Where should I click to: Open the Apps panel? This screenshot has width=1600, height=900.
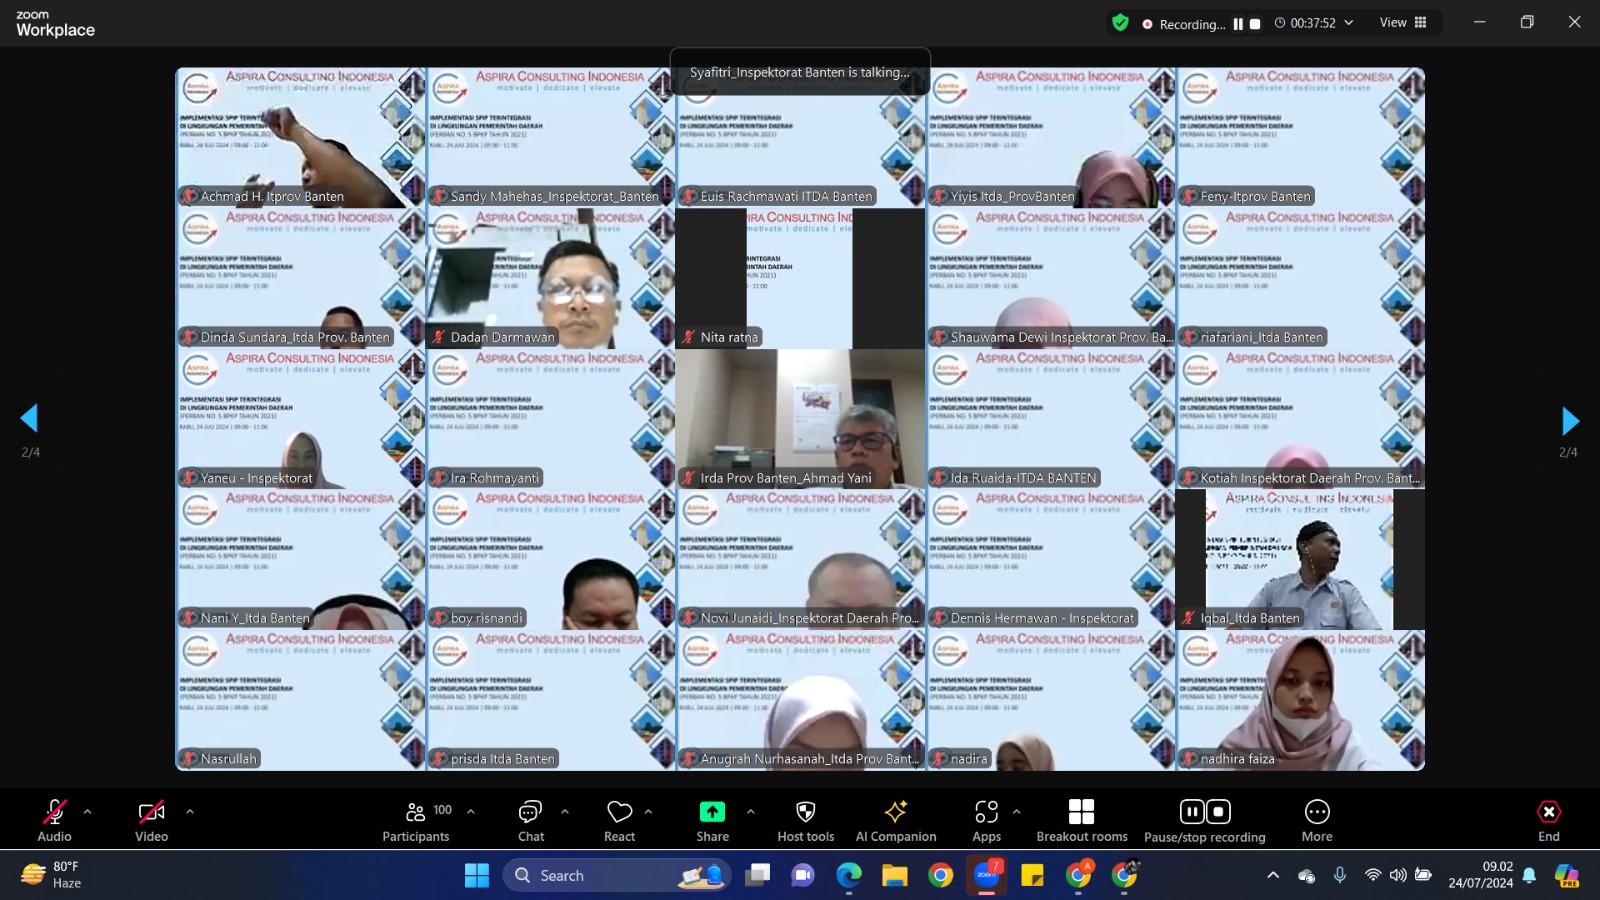tap(986, 819)
